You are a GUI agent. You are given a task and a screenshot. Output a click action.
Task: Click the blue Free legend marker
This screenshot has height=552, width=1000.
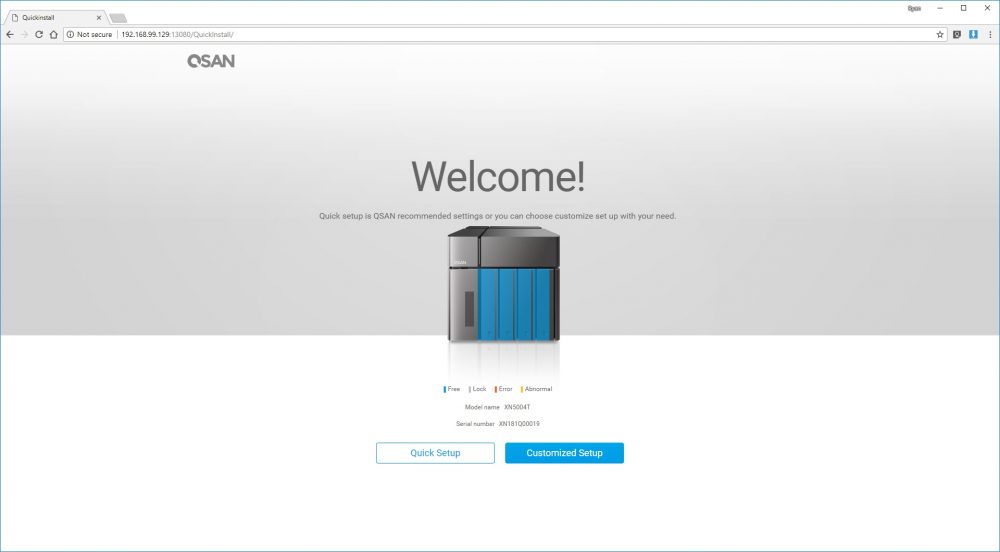[x=445, y=389]
